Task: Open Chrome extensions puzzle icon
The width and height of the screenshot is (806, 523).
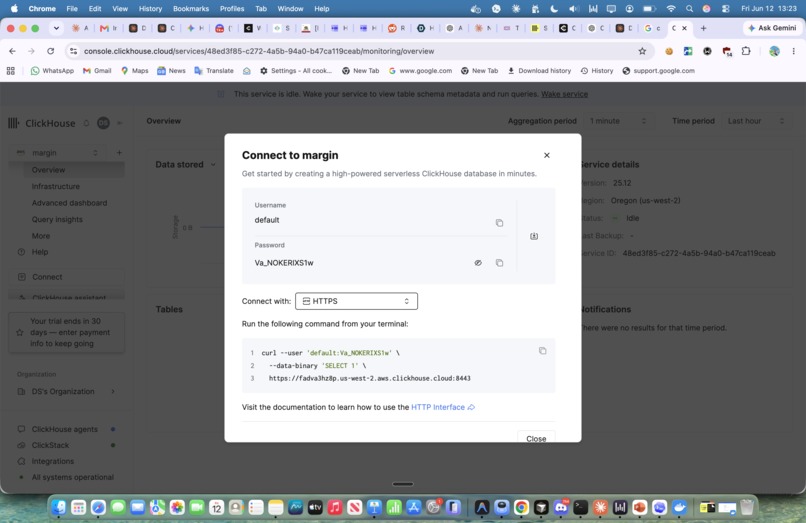Action: point(746,51)
